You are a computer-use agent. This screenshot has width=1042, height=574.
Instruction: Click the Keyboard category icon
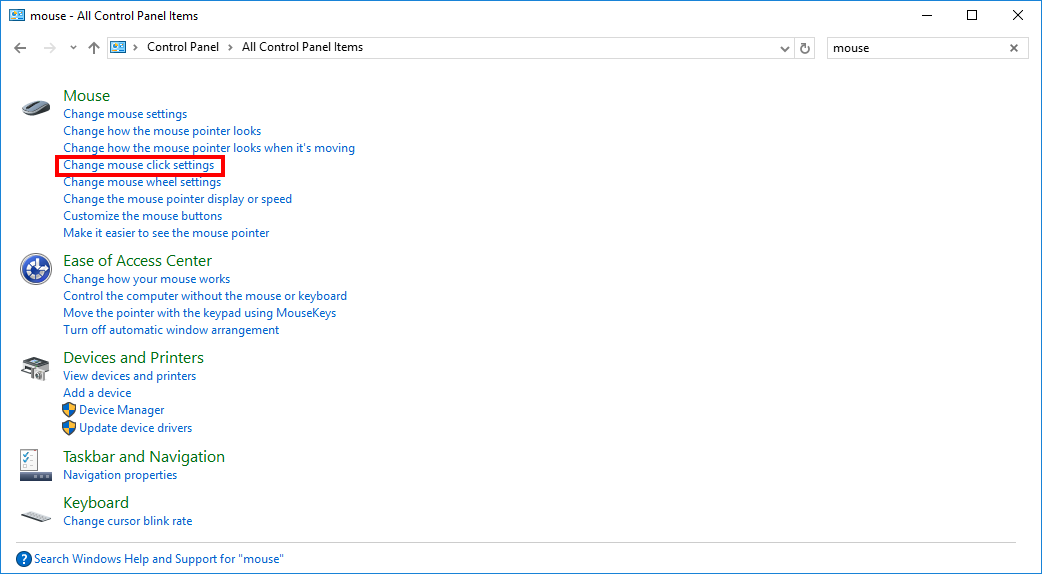point(36,514)
